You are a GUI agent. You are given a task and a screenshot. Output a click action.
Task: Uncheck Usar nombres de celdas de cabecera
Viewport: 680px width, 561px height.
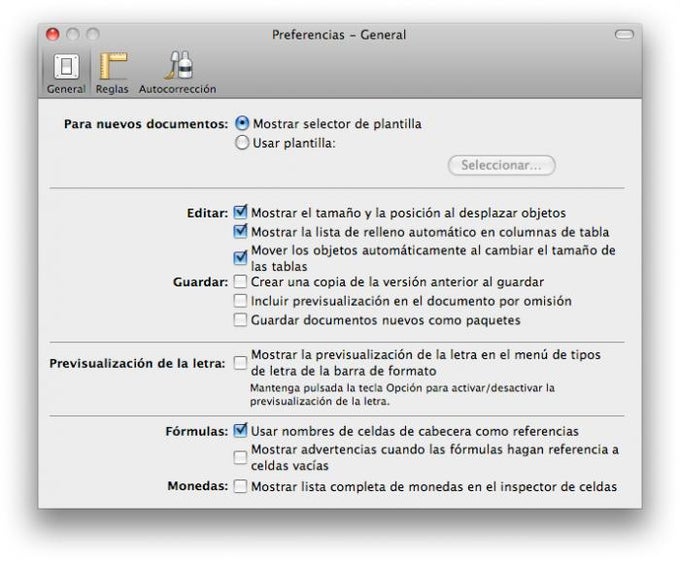tap(240, 431)
